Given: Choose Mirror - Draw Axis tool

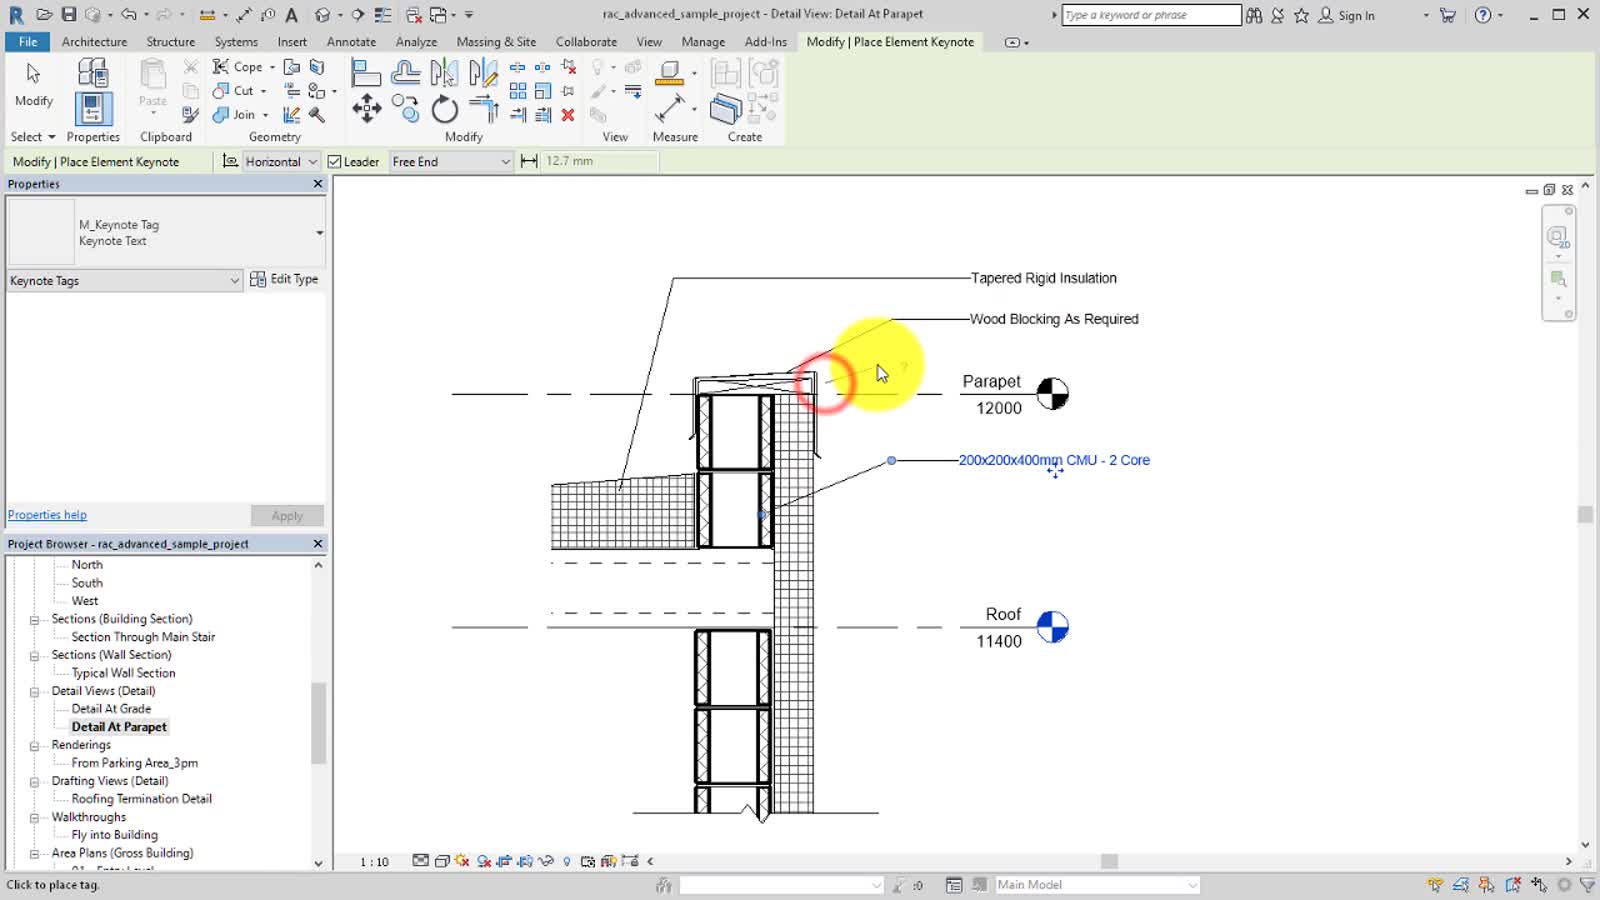Looking at the screenshot, I should click(x=483, y=72).
